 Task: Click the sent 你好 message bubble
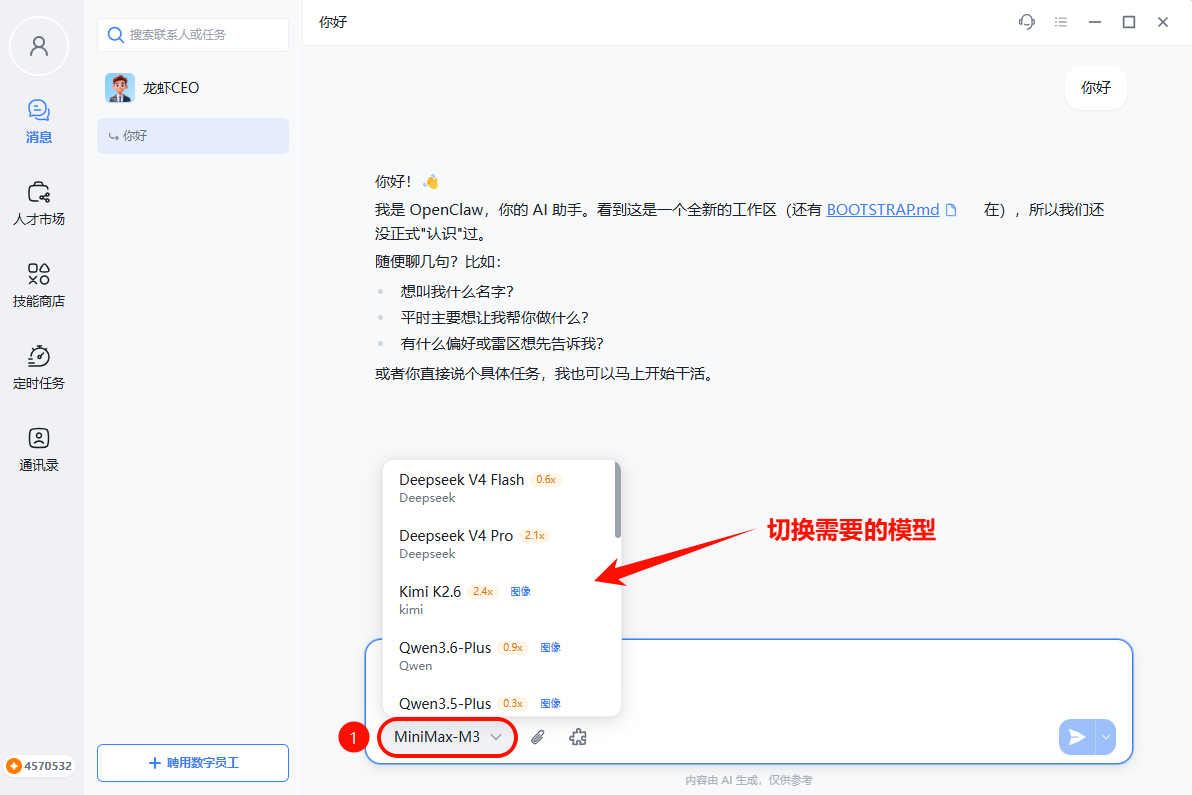coord(1095,88)
